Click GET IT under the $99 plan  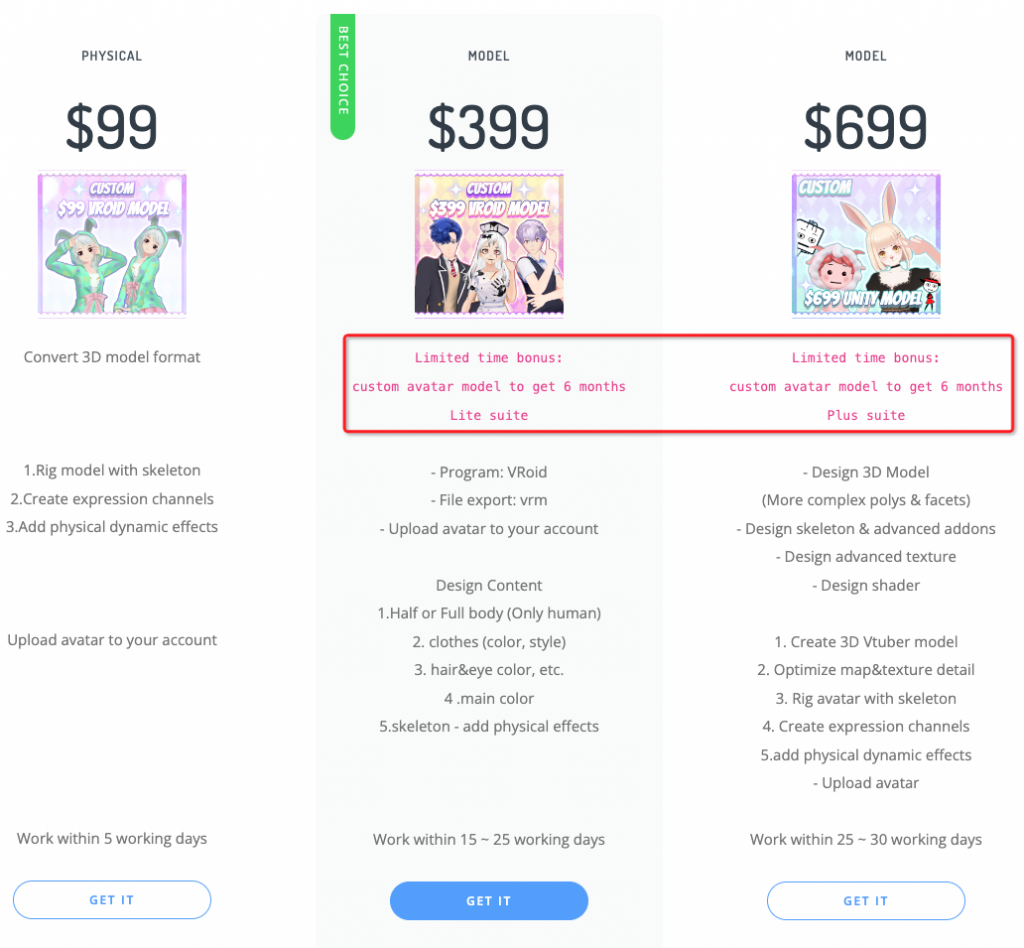tap(111, 899)
